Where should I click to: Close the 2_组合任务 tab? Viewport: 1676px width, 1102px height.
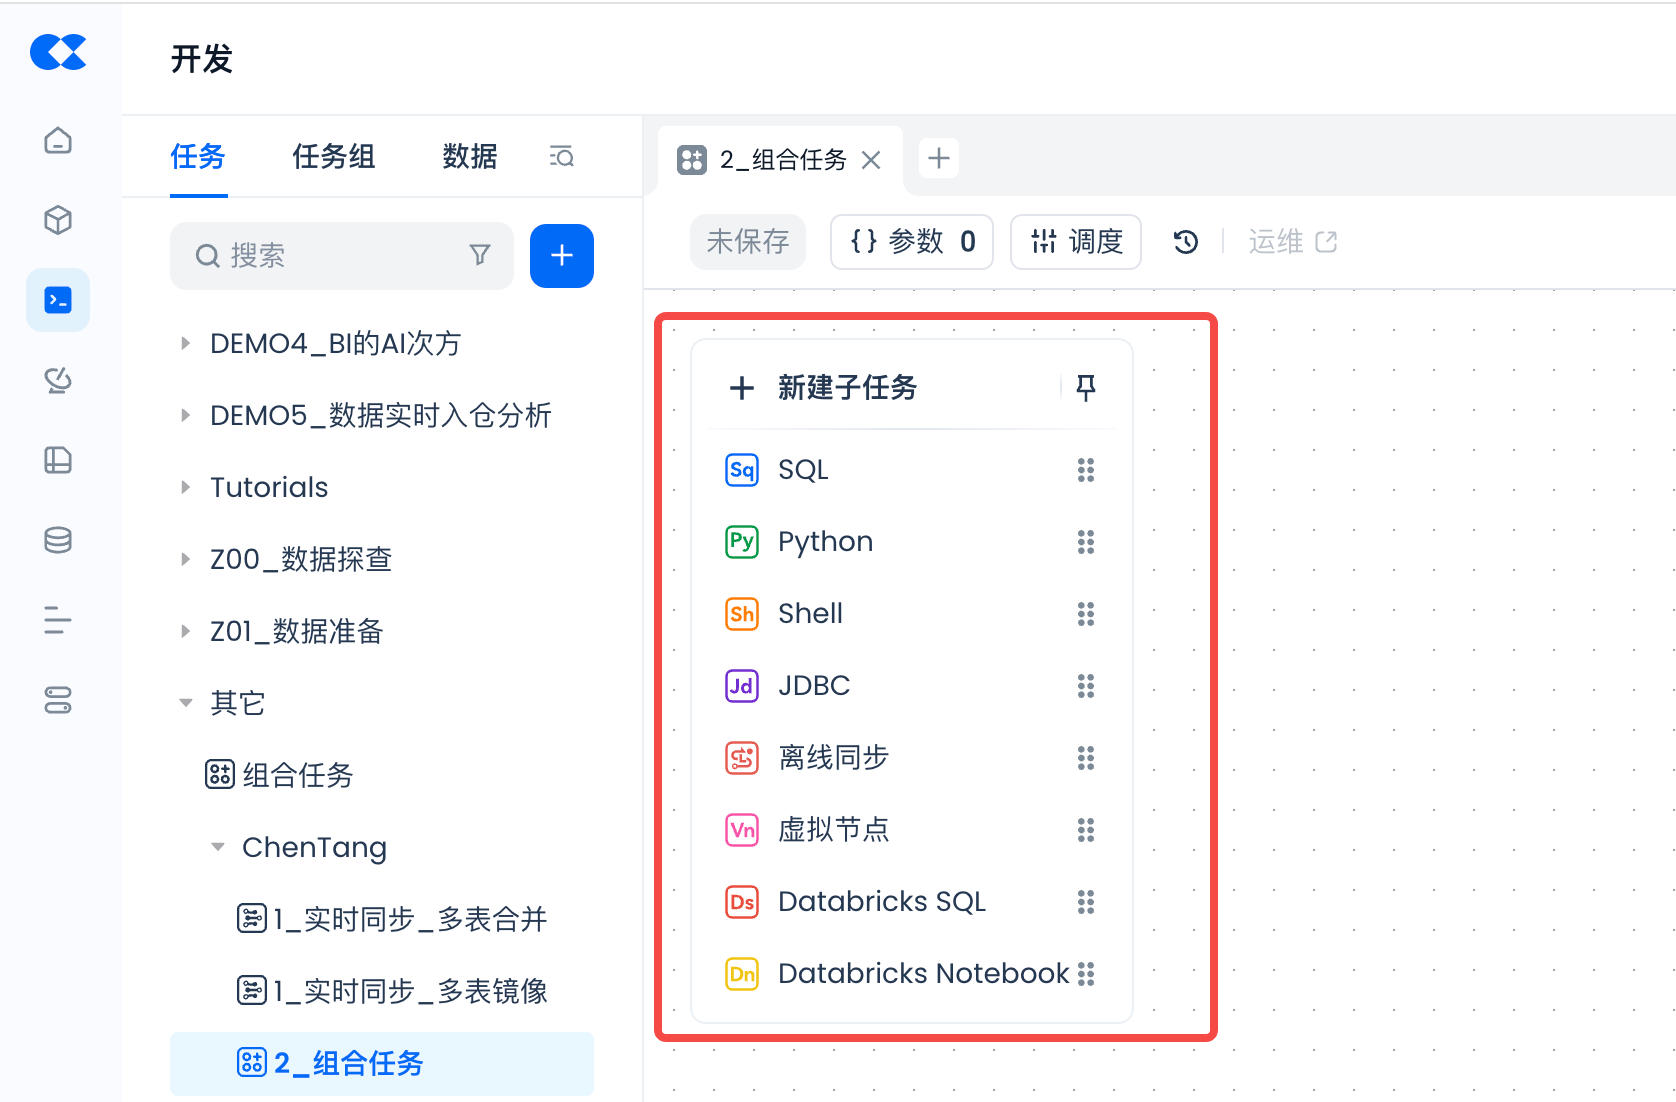pyautogui.click(x=871, y=160)
